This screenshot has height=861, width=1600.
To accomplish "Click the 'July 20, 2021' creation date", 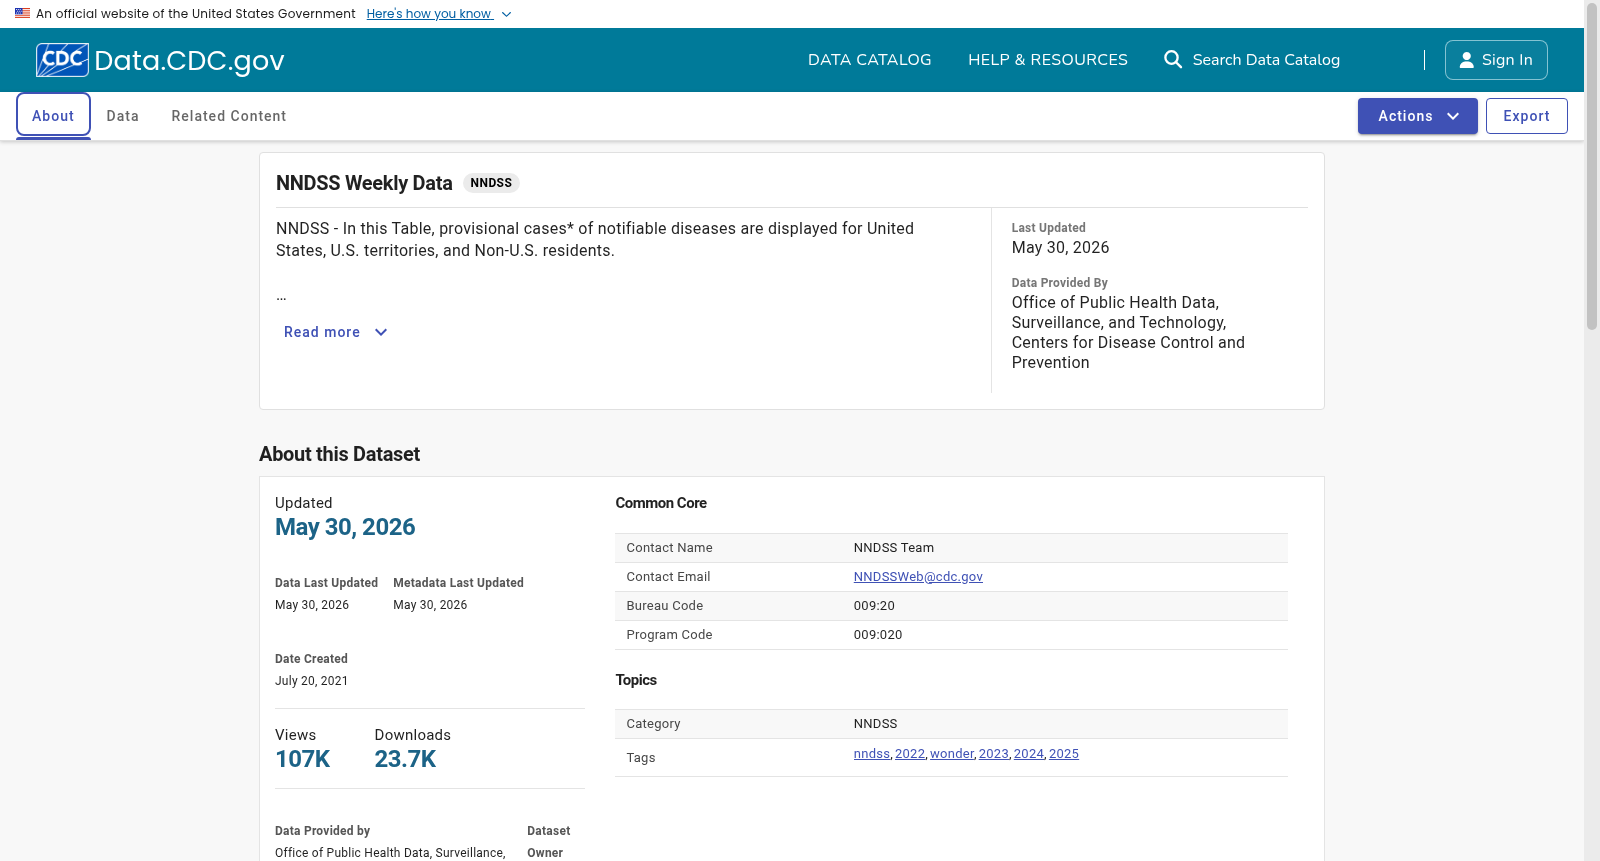I will (312, 681).
